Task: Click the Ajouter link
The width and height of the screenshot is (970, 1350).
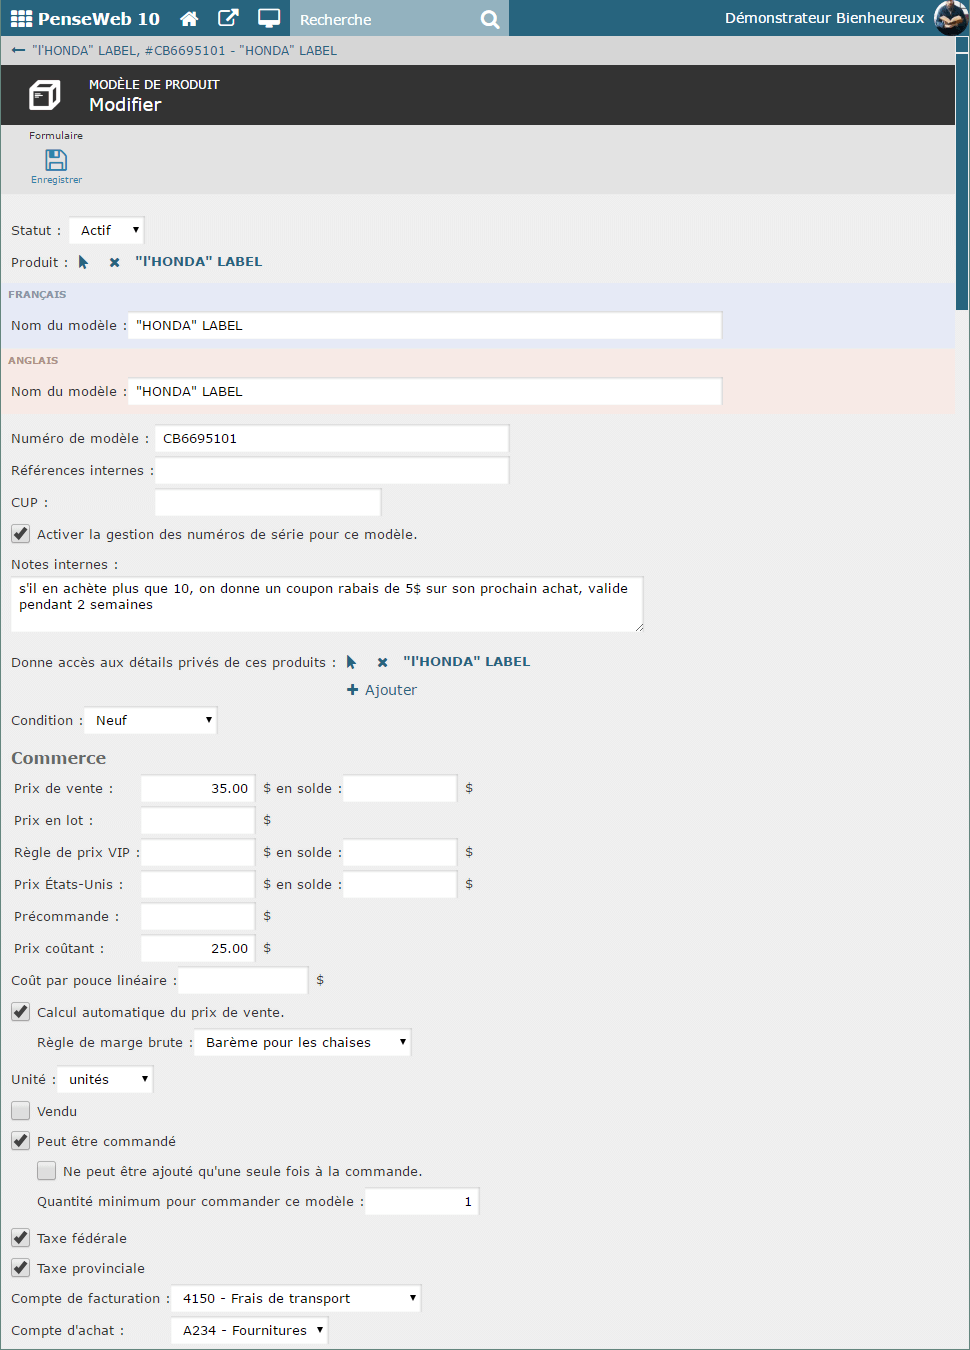Action: tap(382, 690)
